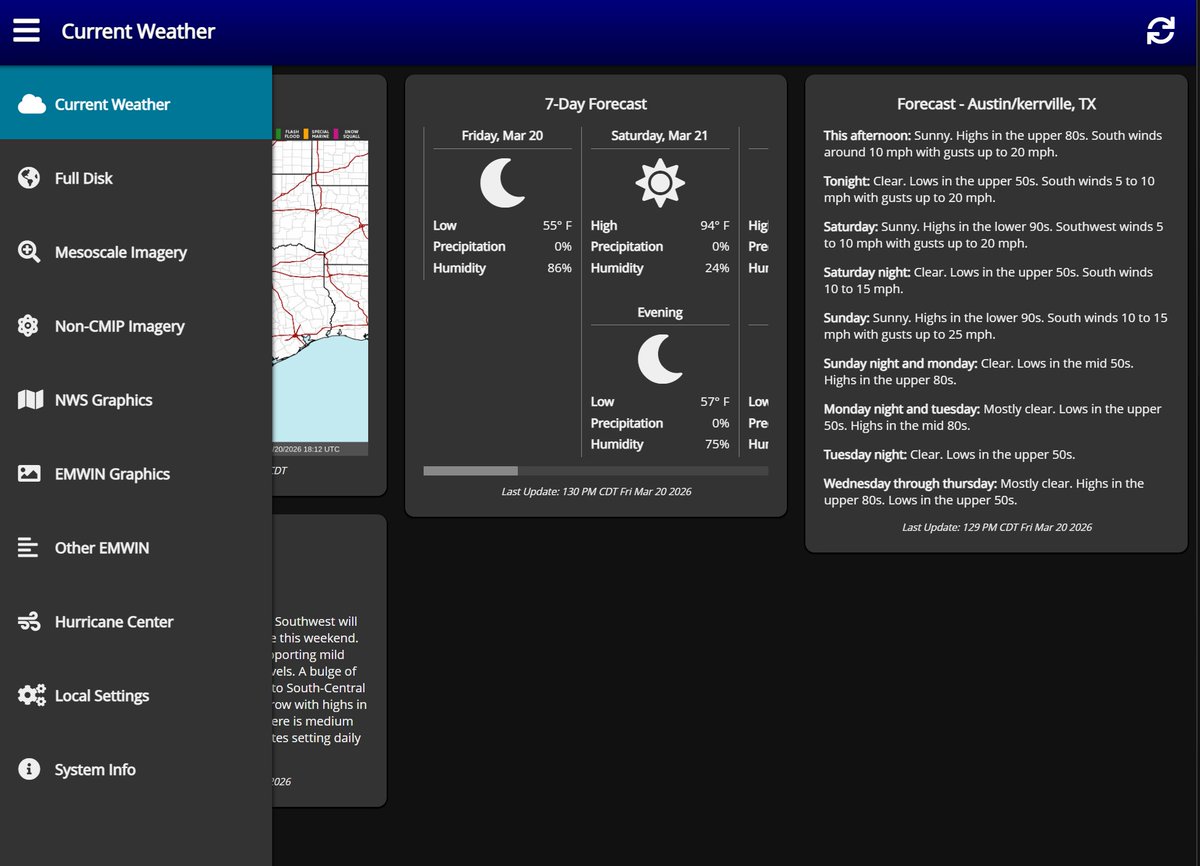The height and width of the screenshot is (866, 1200).
Task: Go to Mesoscale Imagery
Action: tap(136, 252)
